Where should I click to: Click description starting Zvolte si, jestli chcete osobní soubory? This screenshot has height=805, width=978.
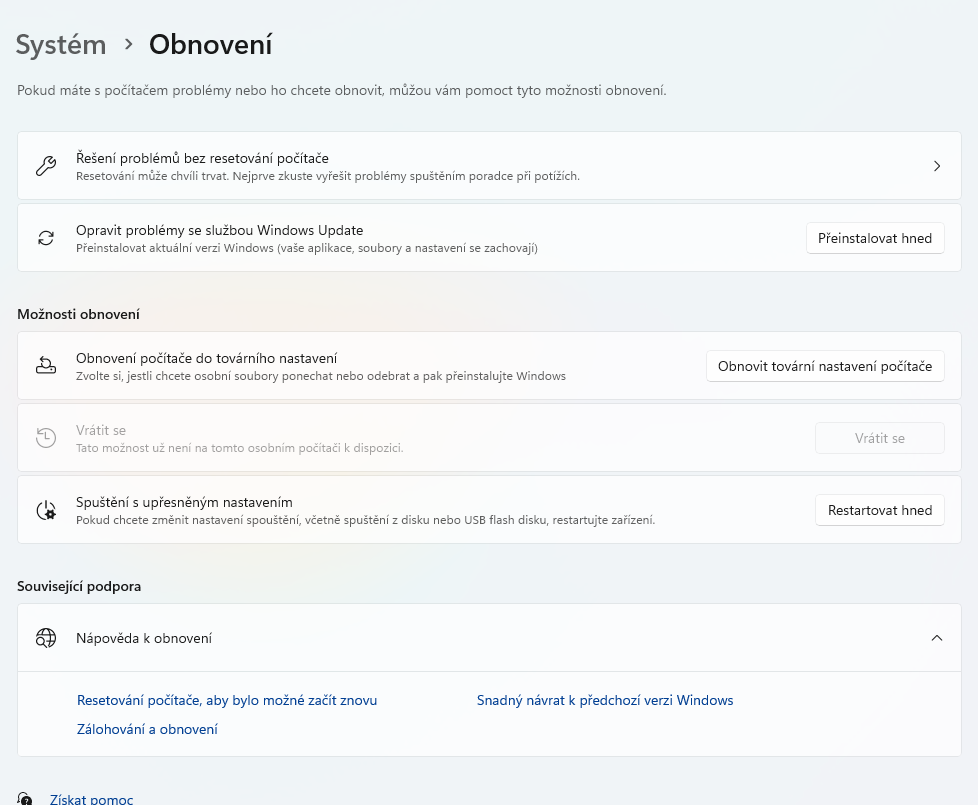(x=321, y=376)
